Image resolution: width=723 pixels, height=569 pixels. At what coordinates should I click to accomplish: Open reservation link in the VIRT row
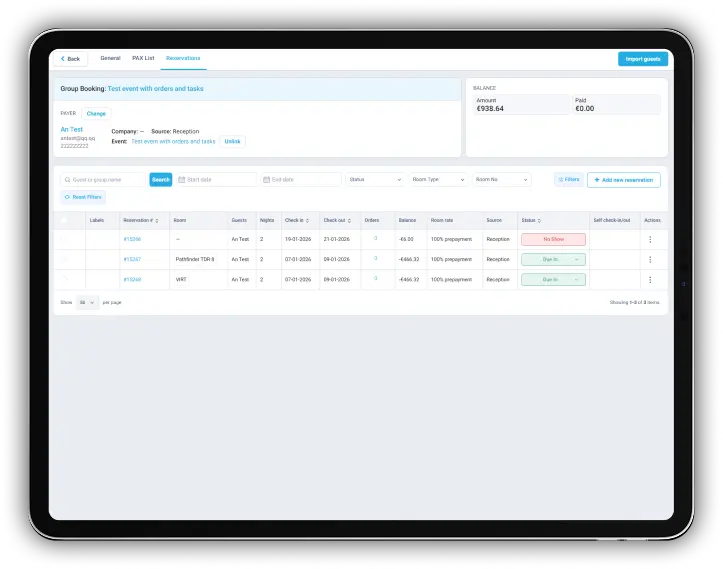132,279
